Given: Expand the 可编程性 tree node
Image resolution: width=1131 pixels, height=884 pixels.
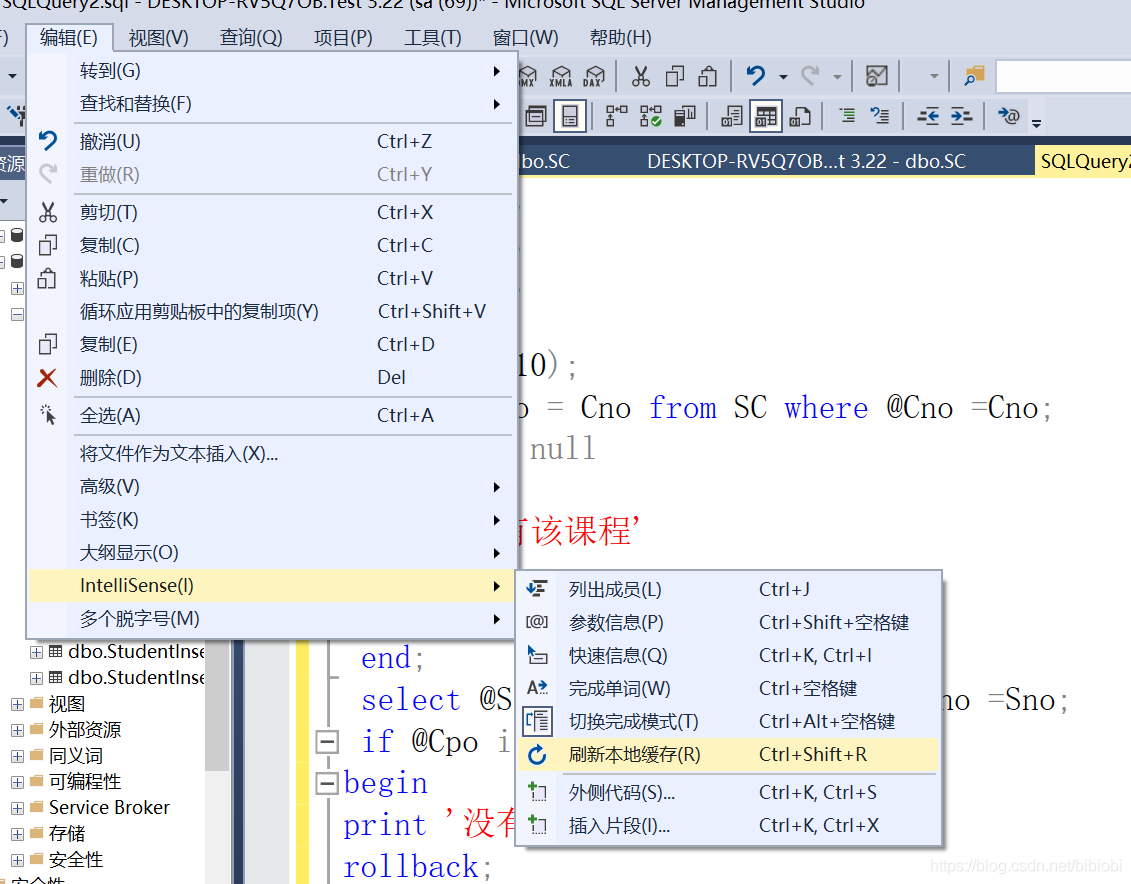Looking at the screenshot, I should [18, 782].
